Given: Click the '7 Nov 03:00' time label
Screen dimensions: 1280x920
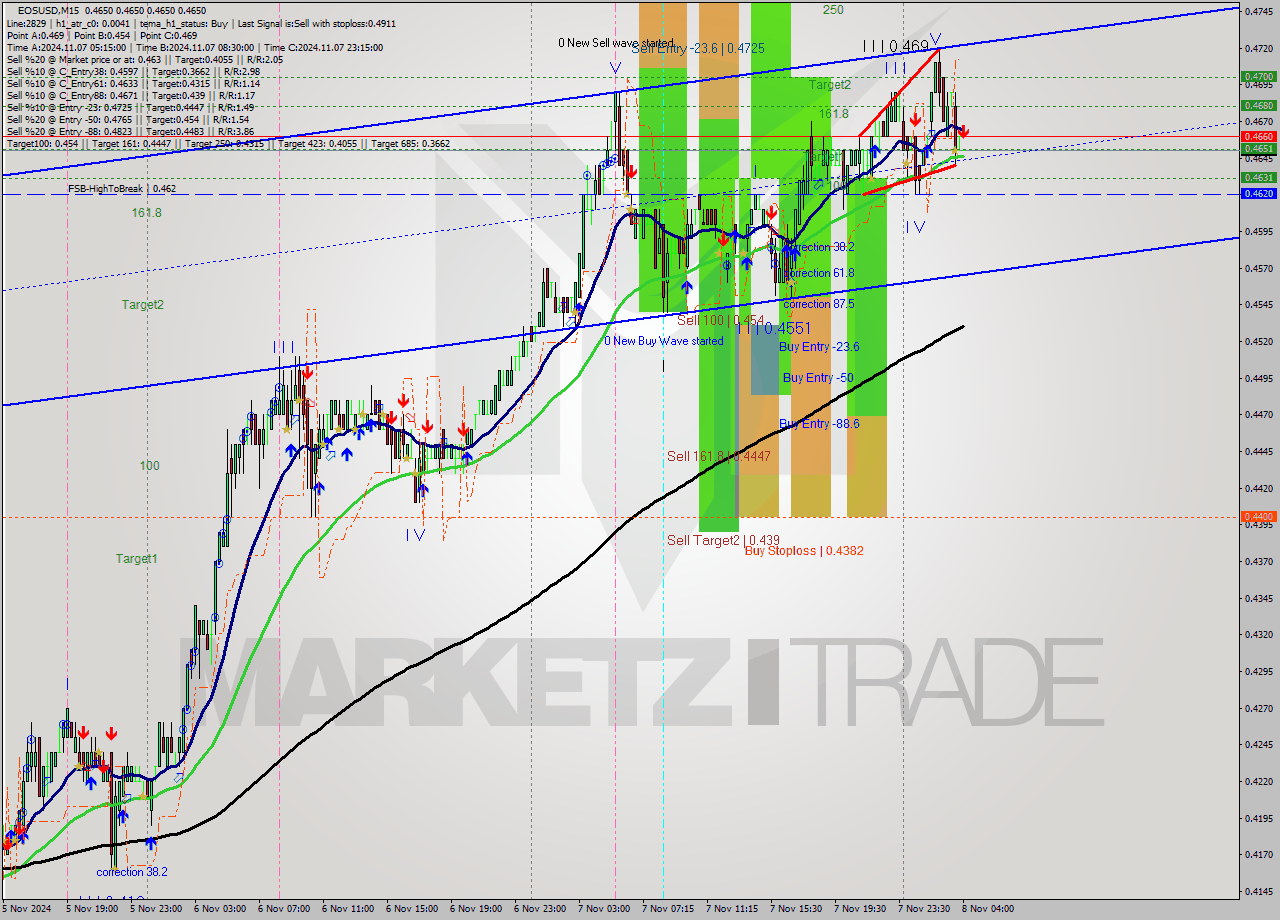Looking at the screenshot, I should click(x=605, y=909).
